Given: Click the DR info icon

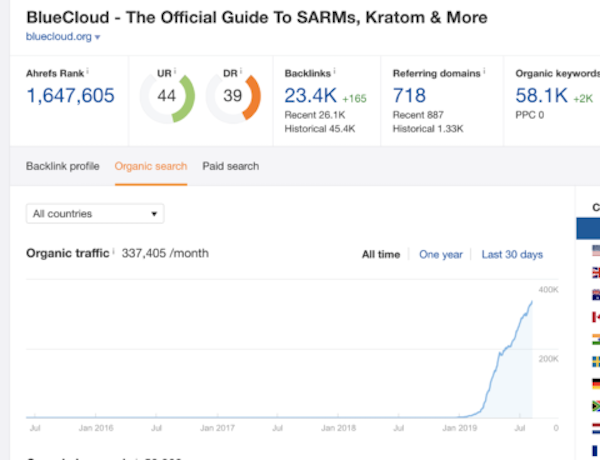Looking at the screenshot, I should [x=241, y=70].
